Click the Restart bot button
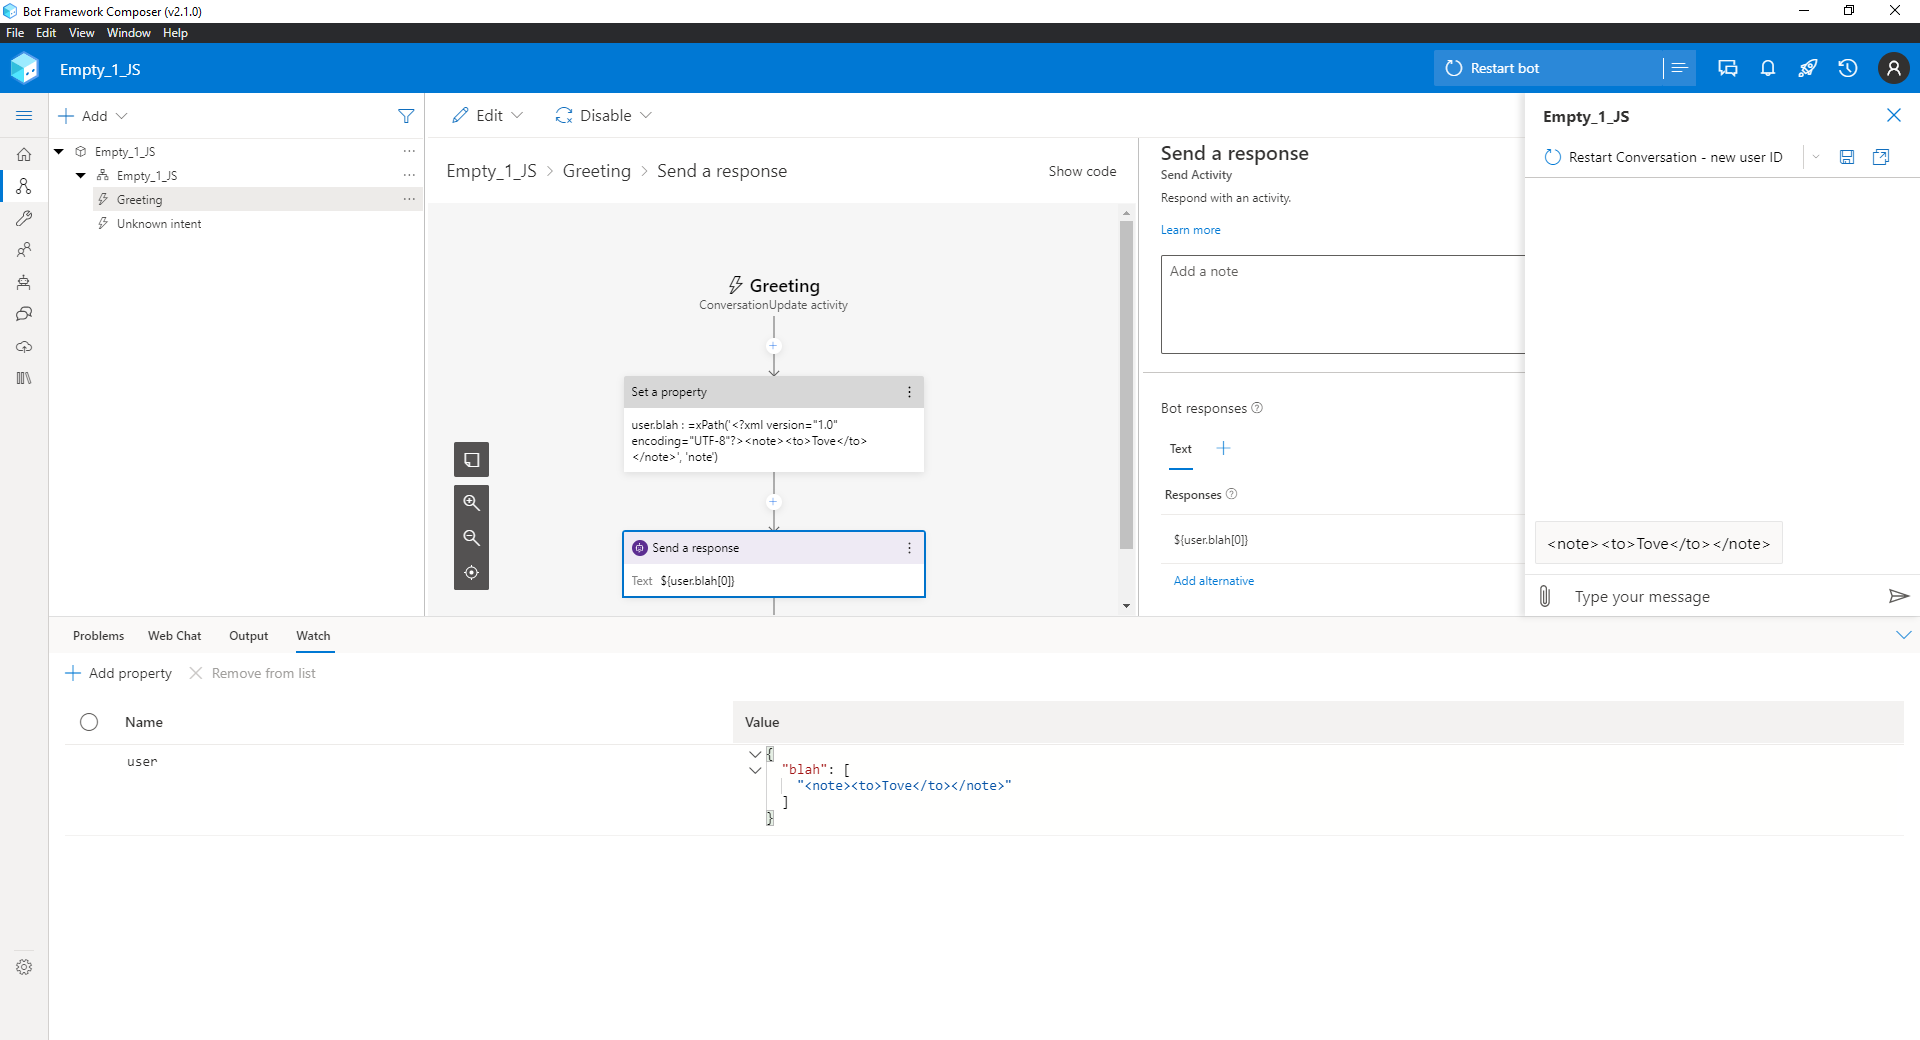The width and height of the screenshot is (1920, 1040). [x=1494, y=67]
